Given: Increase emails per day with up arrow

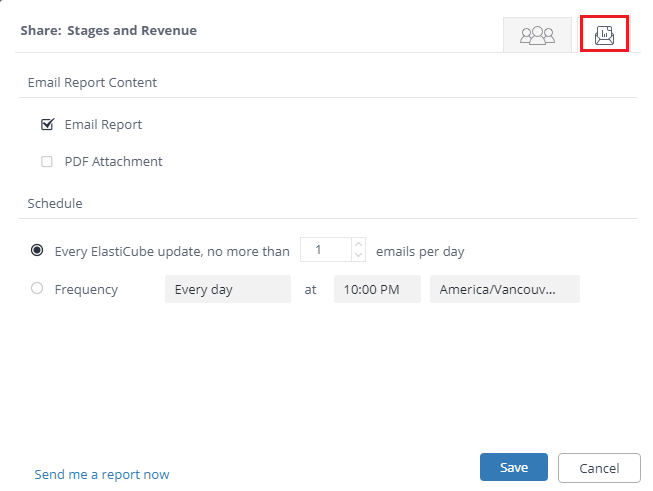Looking at the screenshot, I should 359,245.
